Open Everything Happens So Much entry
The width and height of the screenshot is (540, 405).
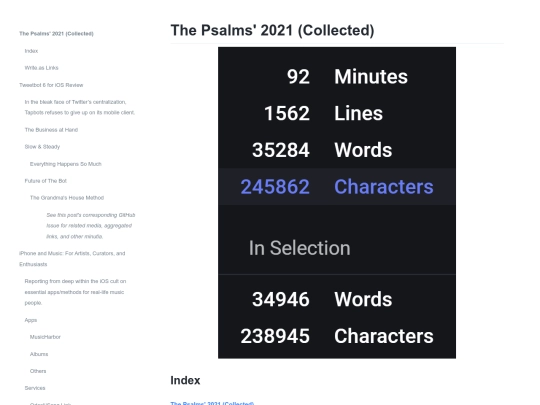click(x=65, y=164)
